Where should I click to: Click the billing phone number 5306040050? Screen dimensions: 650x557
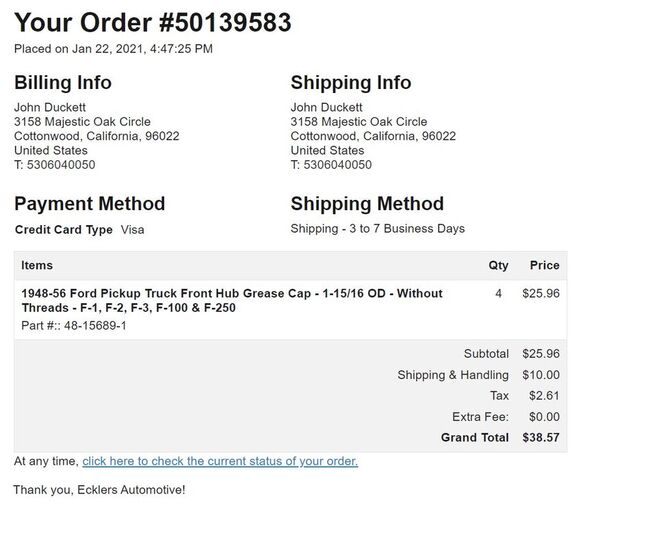coord(61,165)
